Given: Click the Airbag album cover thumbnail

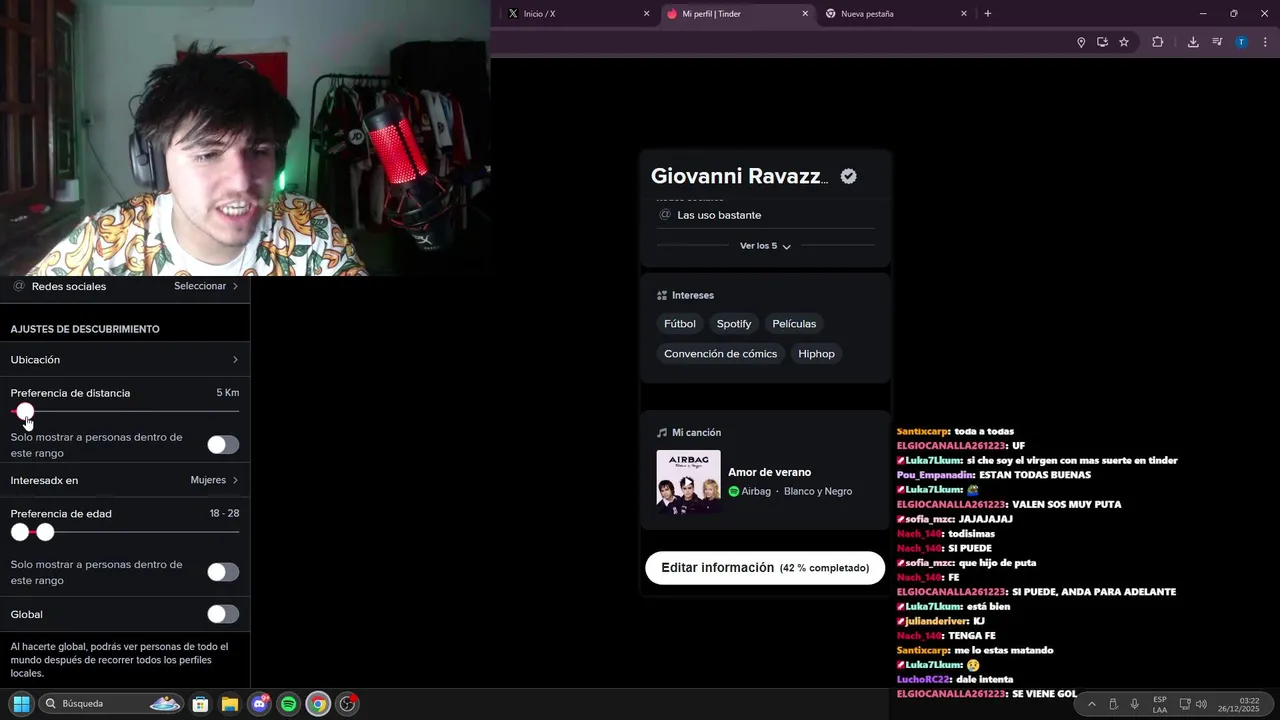Looking at the screenshot, I should (688, 481).
